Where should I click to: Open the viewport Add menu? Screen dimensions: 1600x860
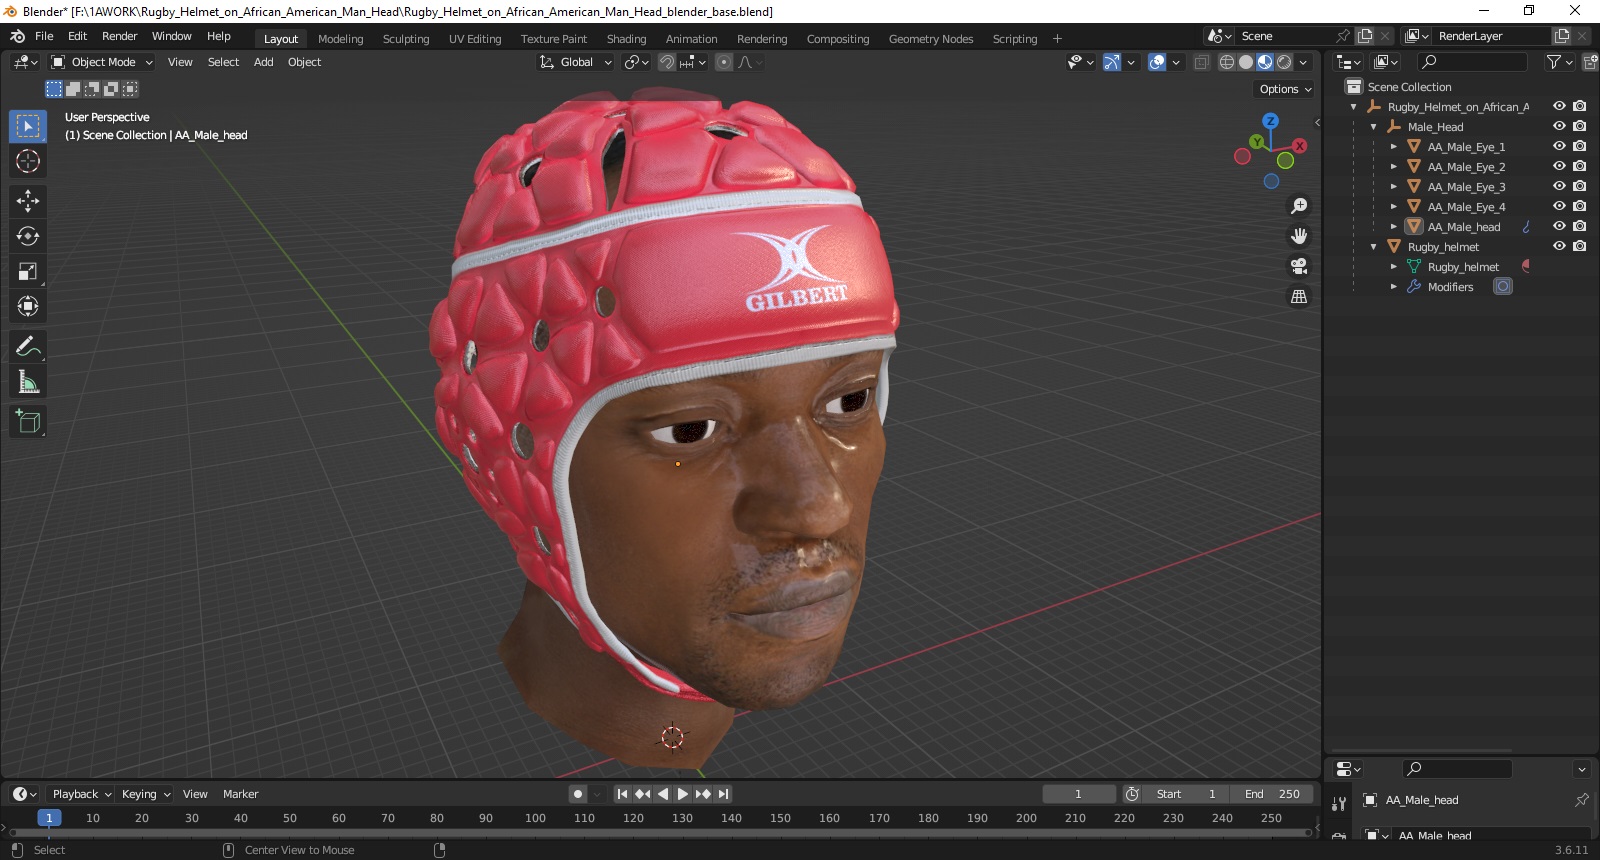click(x=263, y=62)
